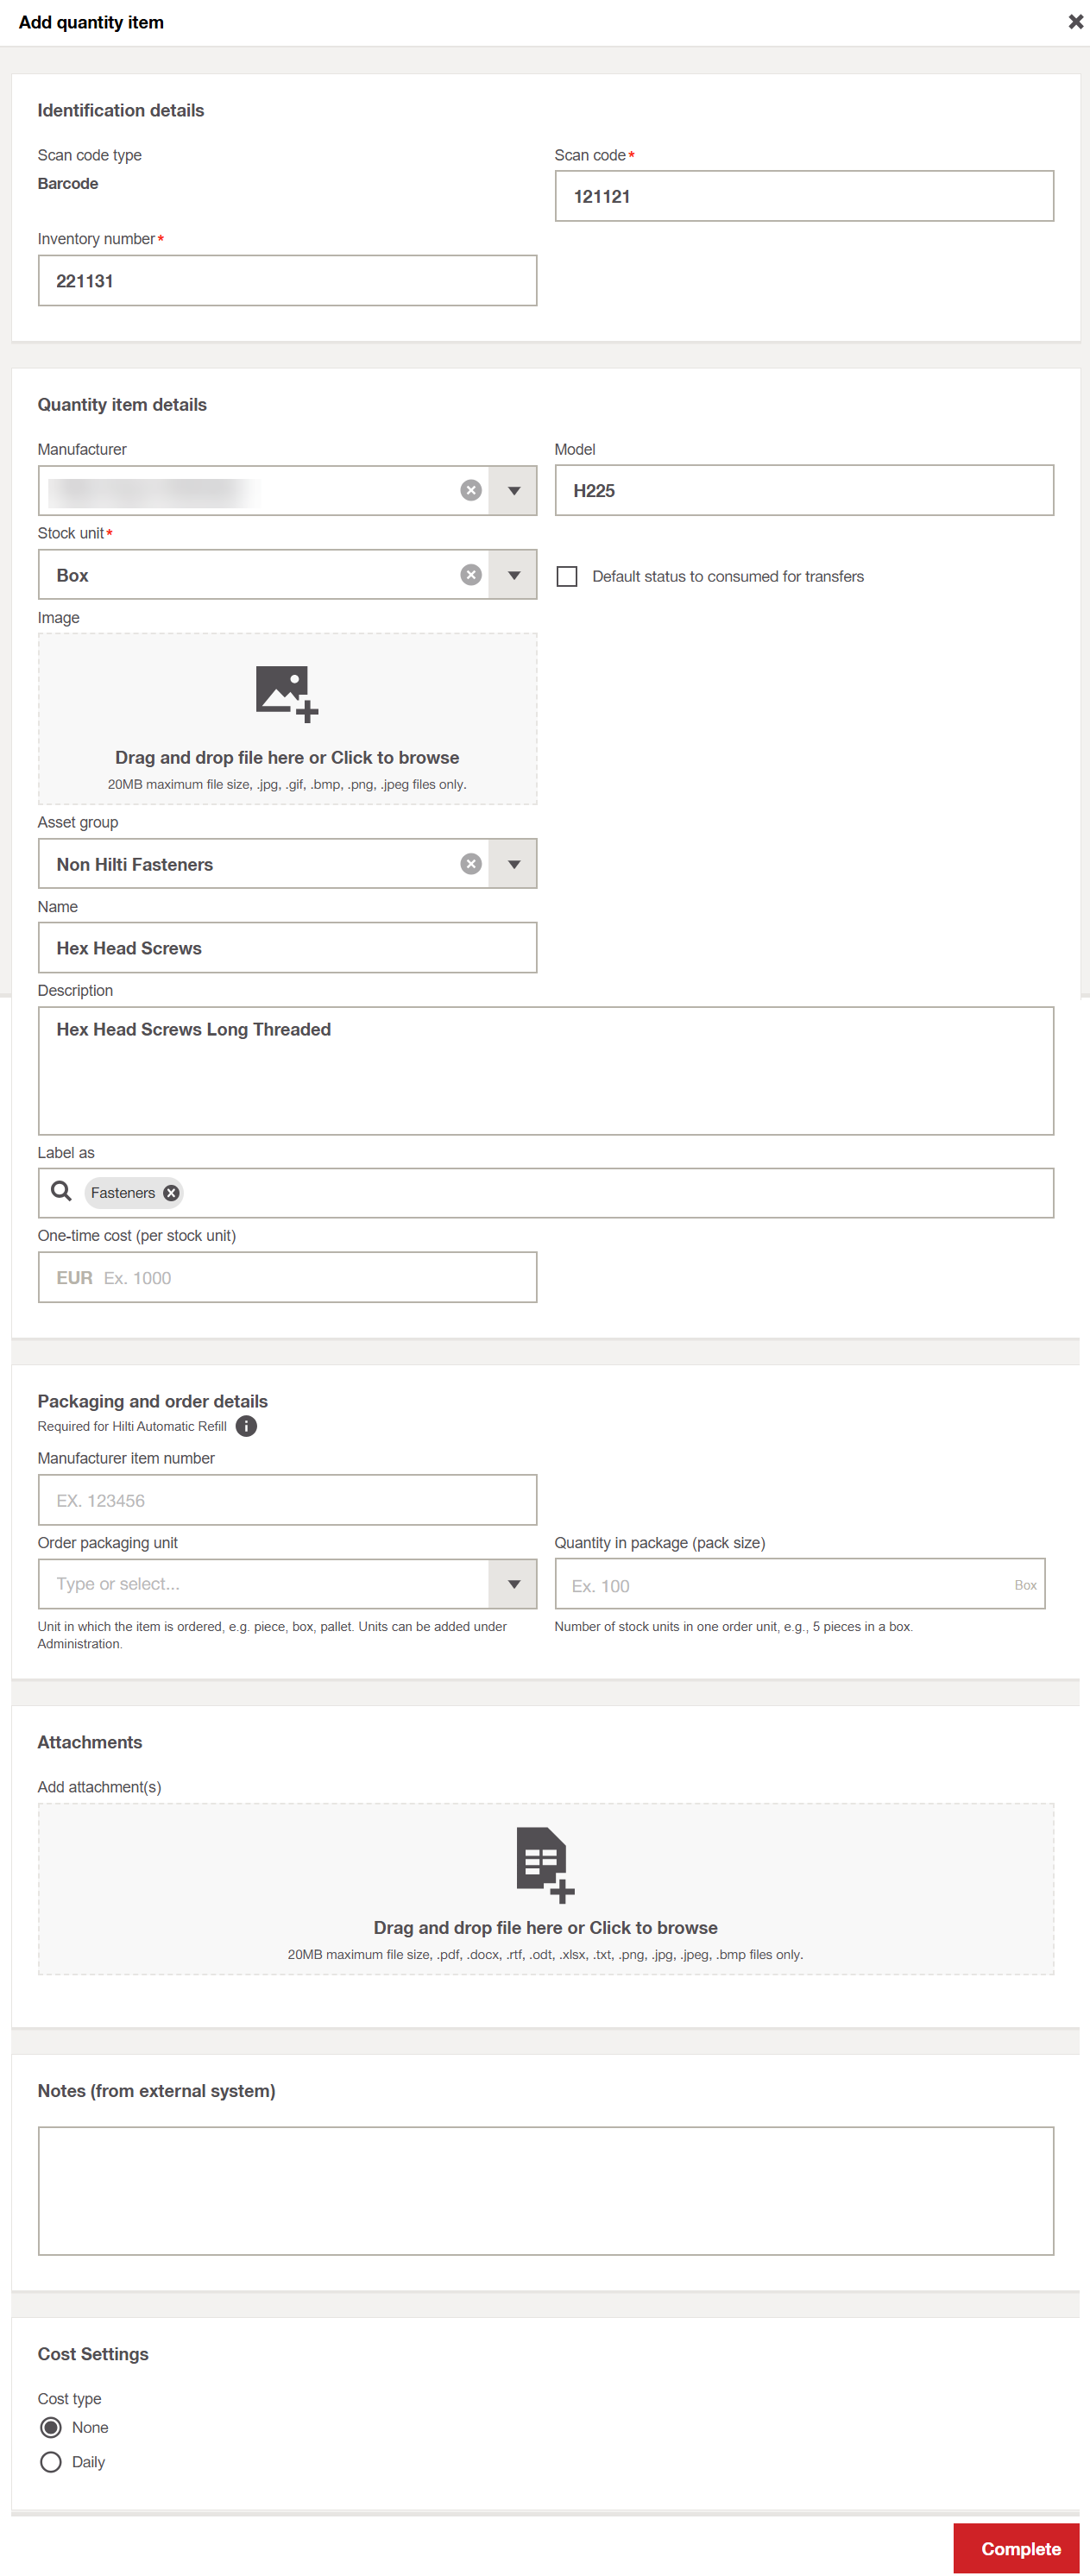The width and height of the screenshot is (1090, 2576).
Task: Select the Daily cost type
Action: pyautogui.click(x=51, y=2462)
